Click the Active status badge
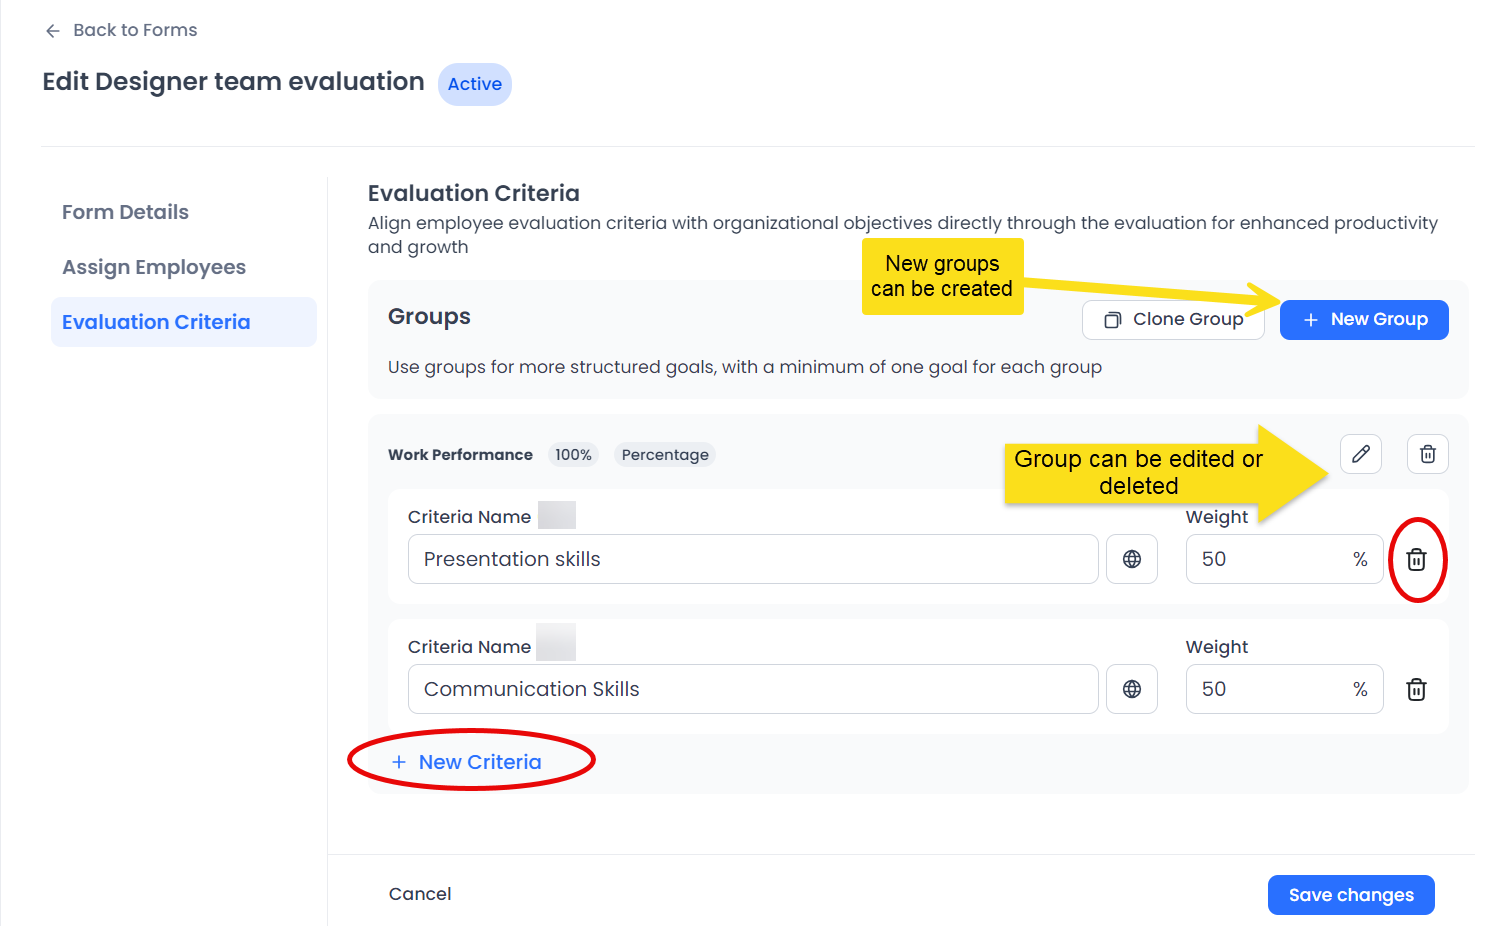 tap(474, 84)
